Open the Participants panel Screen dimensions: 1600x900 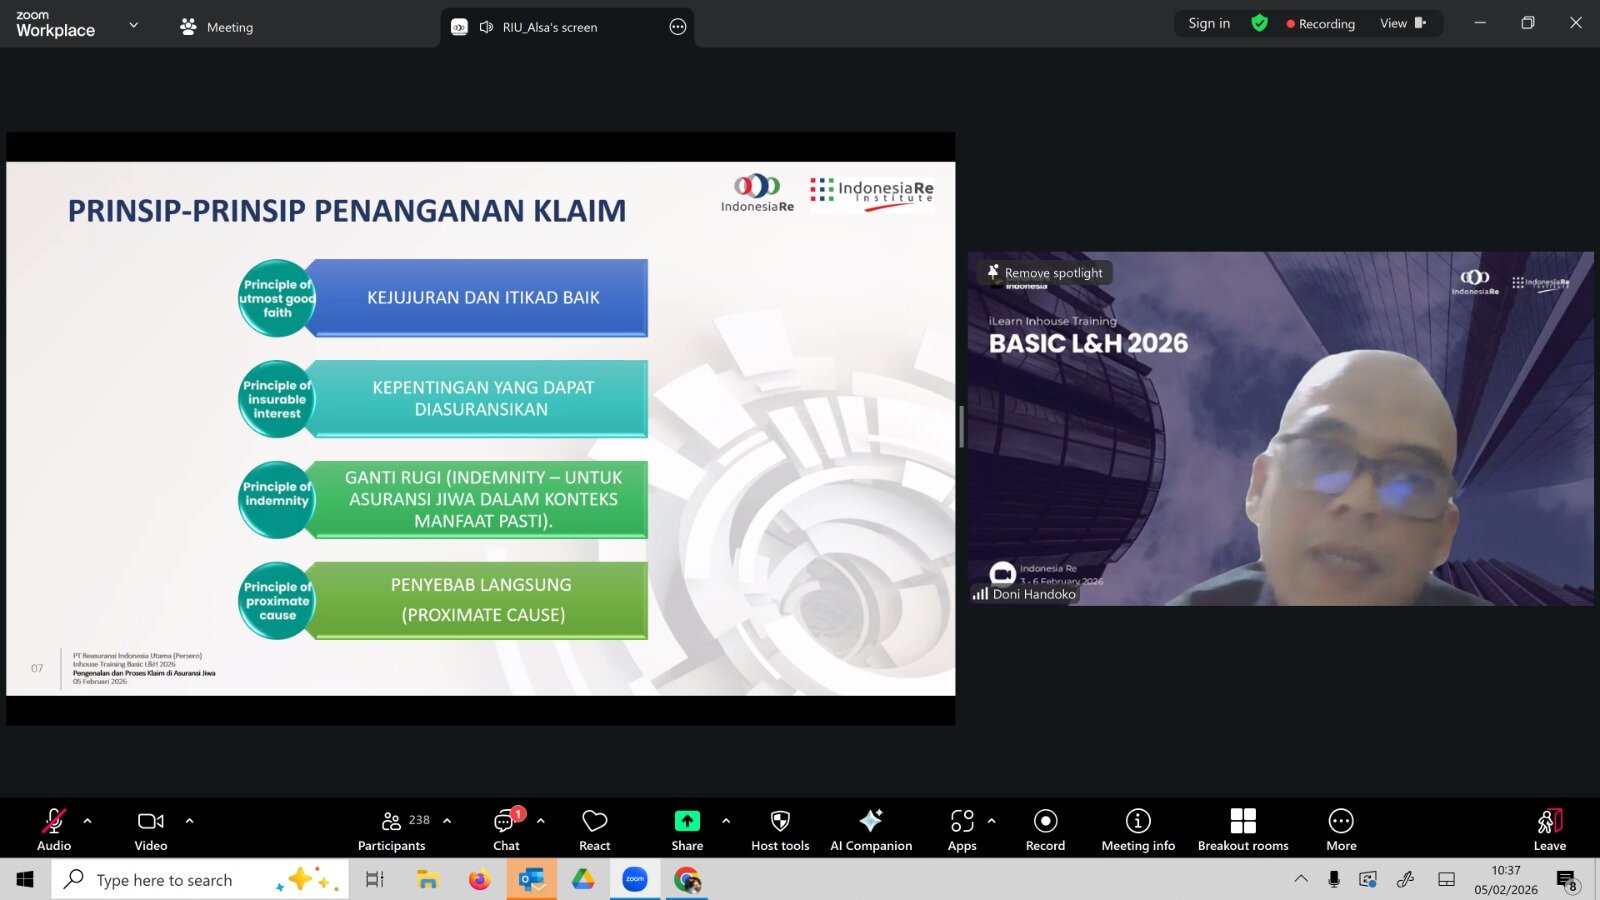(392, 830)
